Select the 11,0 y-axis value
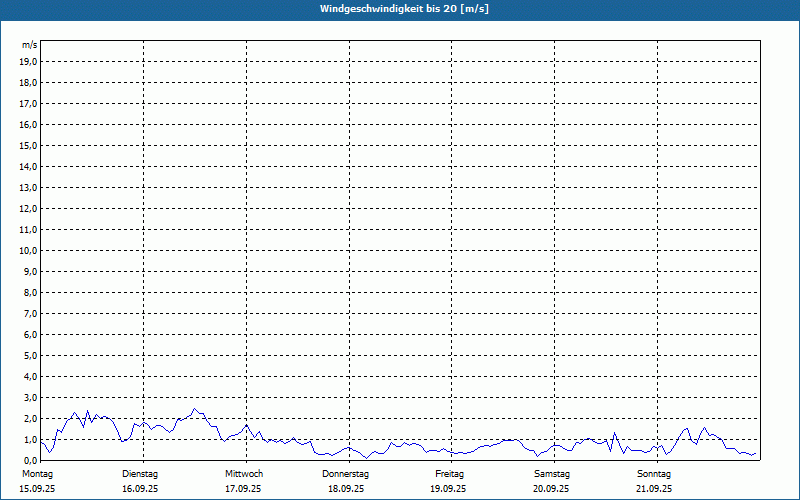Screen dimensions: 800x500 point(28,230)
